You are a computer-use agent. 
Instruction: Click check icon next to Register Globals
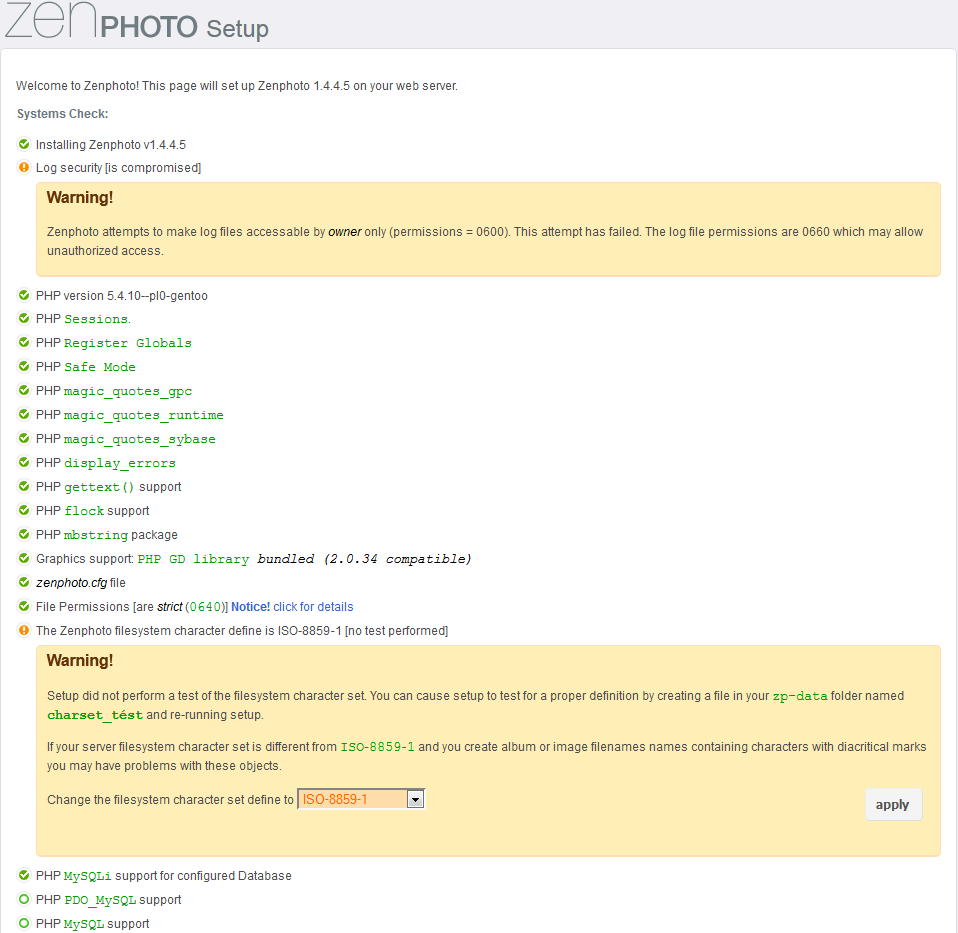(24, 342)
